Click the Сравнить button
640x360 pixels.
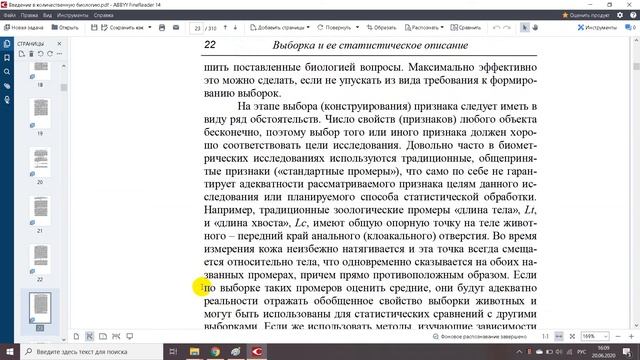(466, 27)
